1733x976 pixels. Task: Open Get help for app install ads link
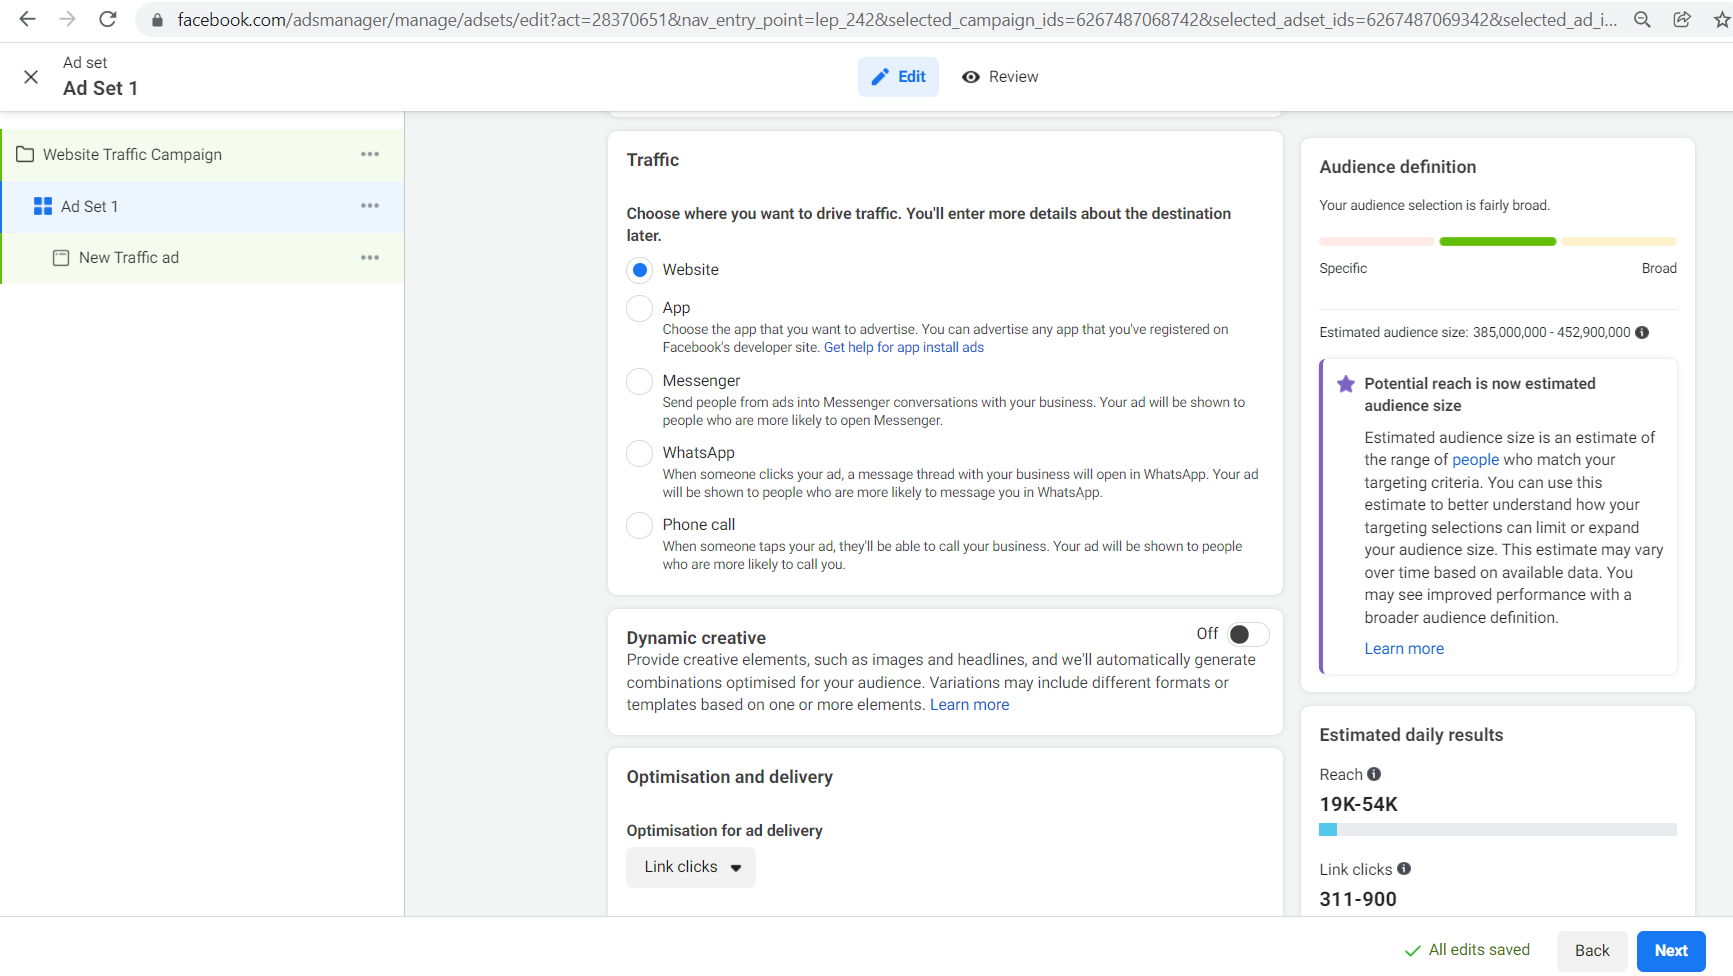tap(904, 348)
